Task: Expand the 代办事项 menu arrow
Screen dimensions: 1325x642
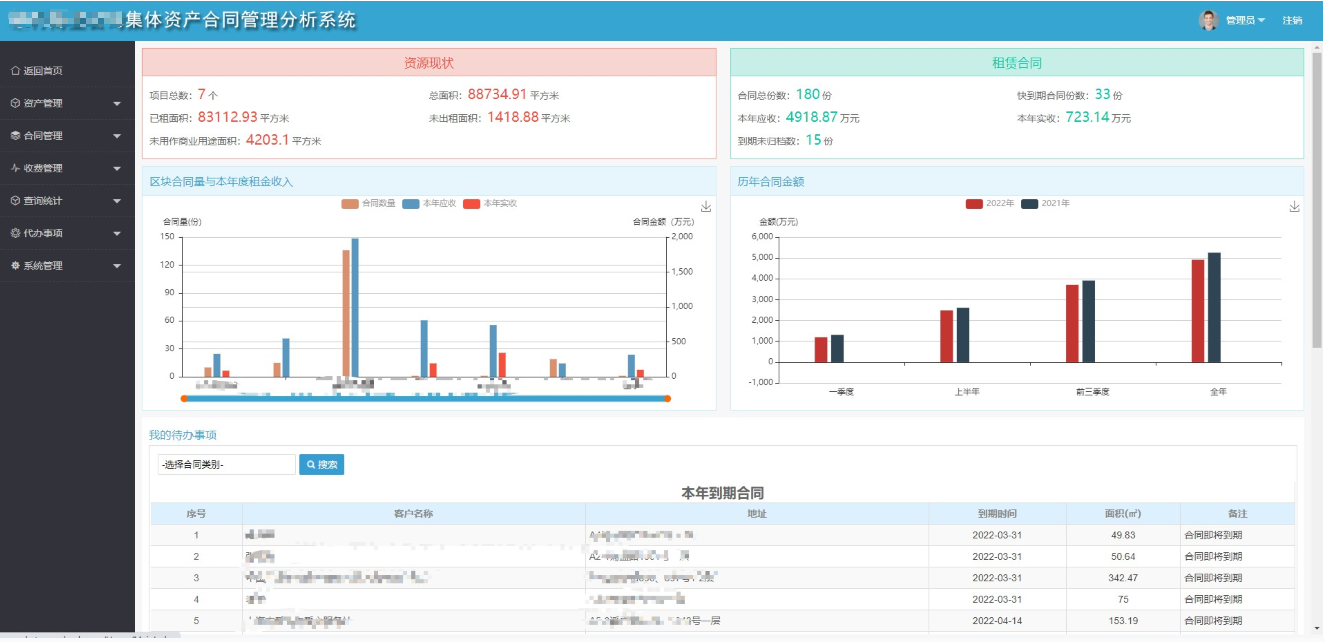Action: (x=117, y=234)
